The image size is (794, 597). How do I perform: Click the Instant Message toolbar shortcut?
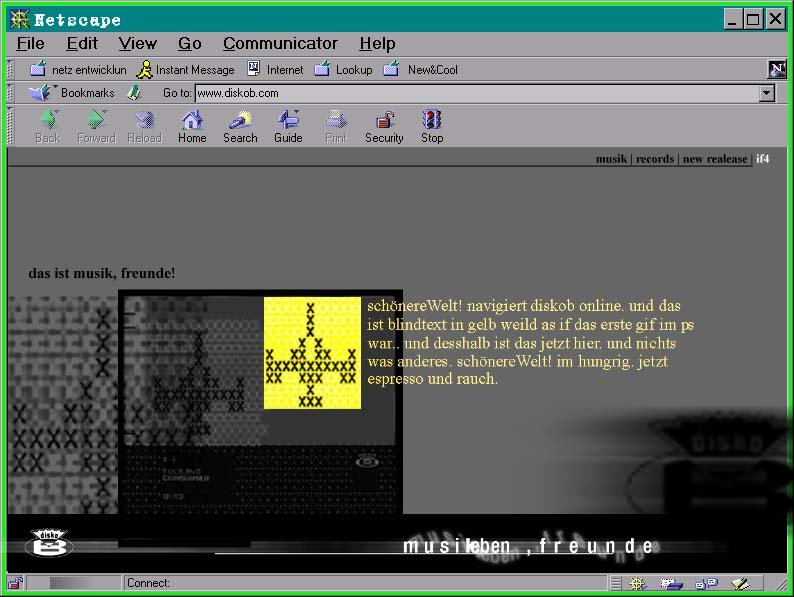pyautogui.click(x=186, y=70)
